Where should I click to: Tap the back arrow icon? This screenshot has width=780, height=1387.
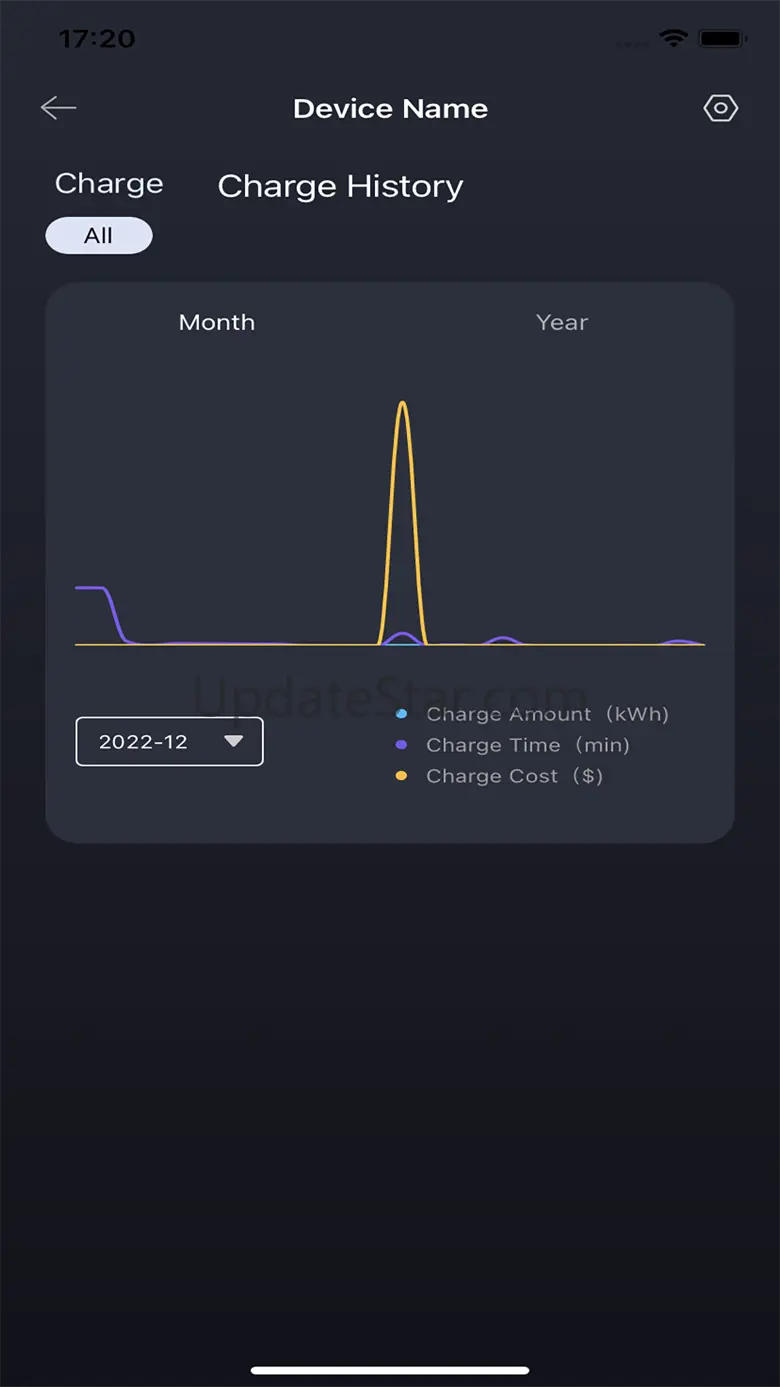click(58, 108)
